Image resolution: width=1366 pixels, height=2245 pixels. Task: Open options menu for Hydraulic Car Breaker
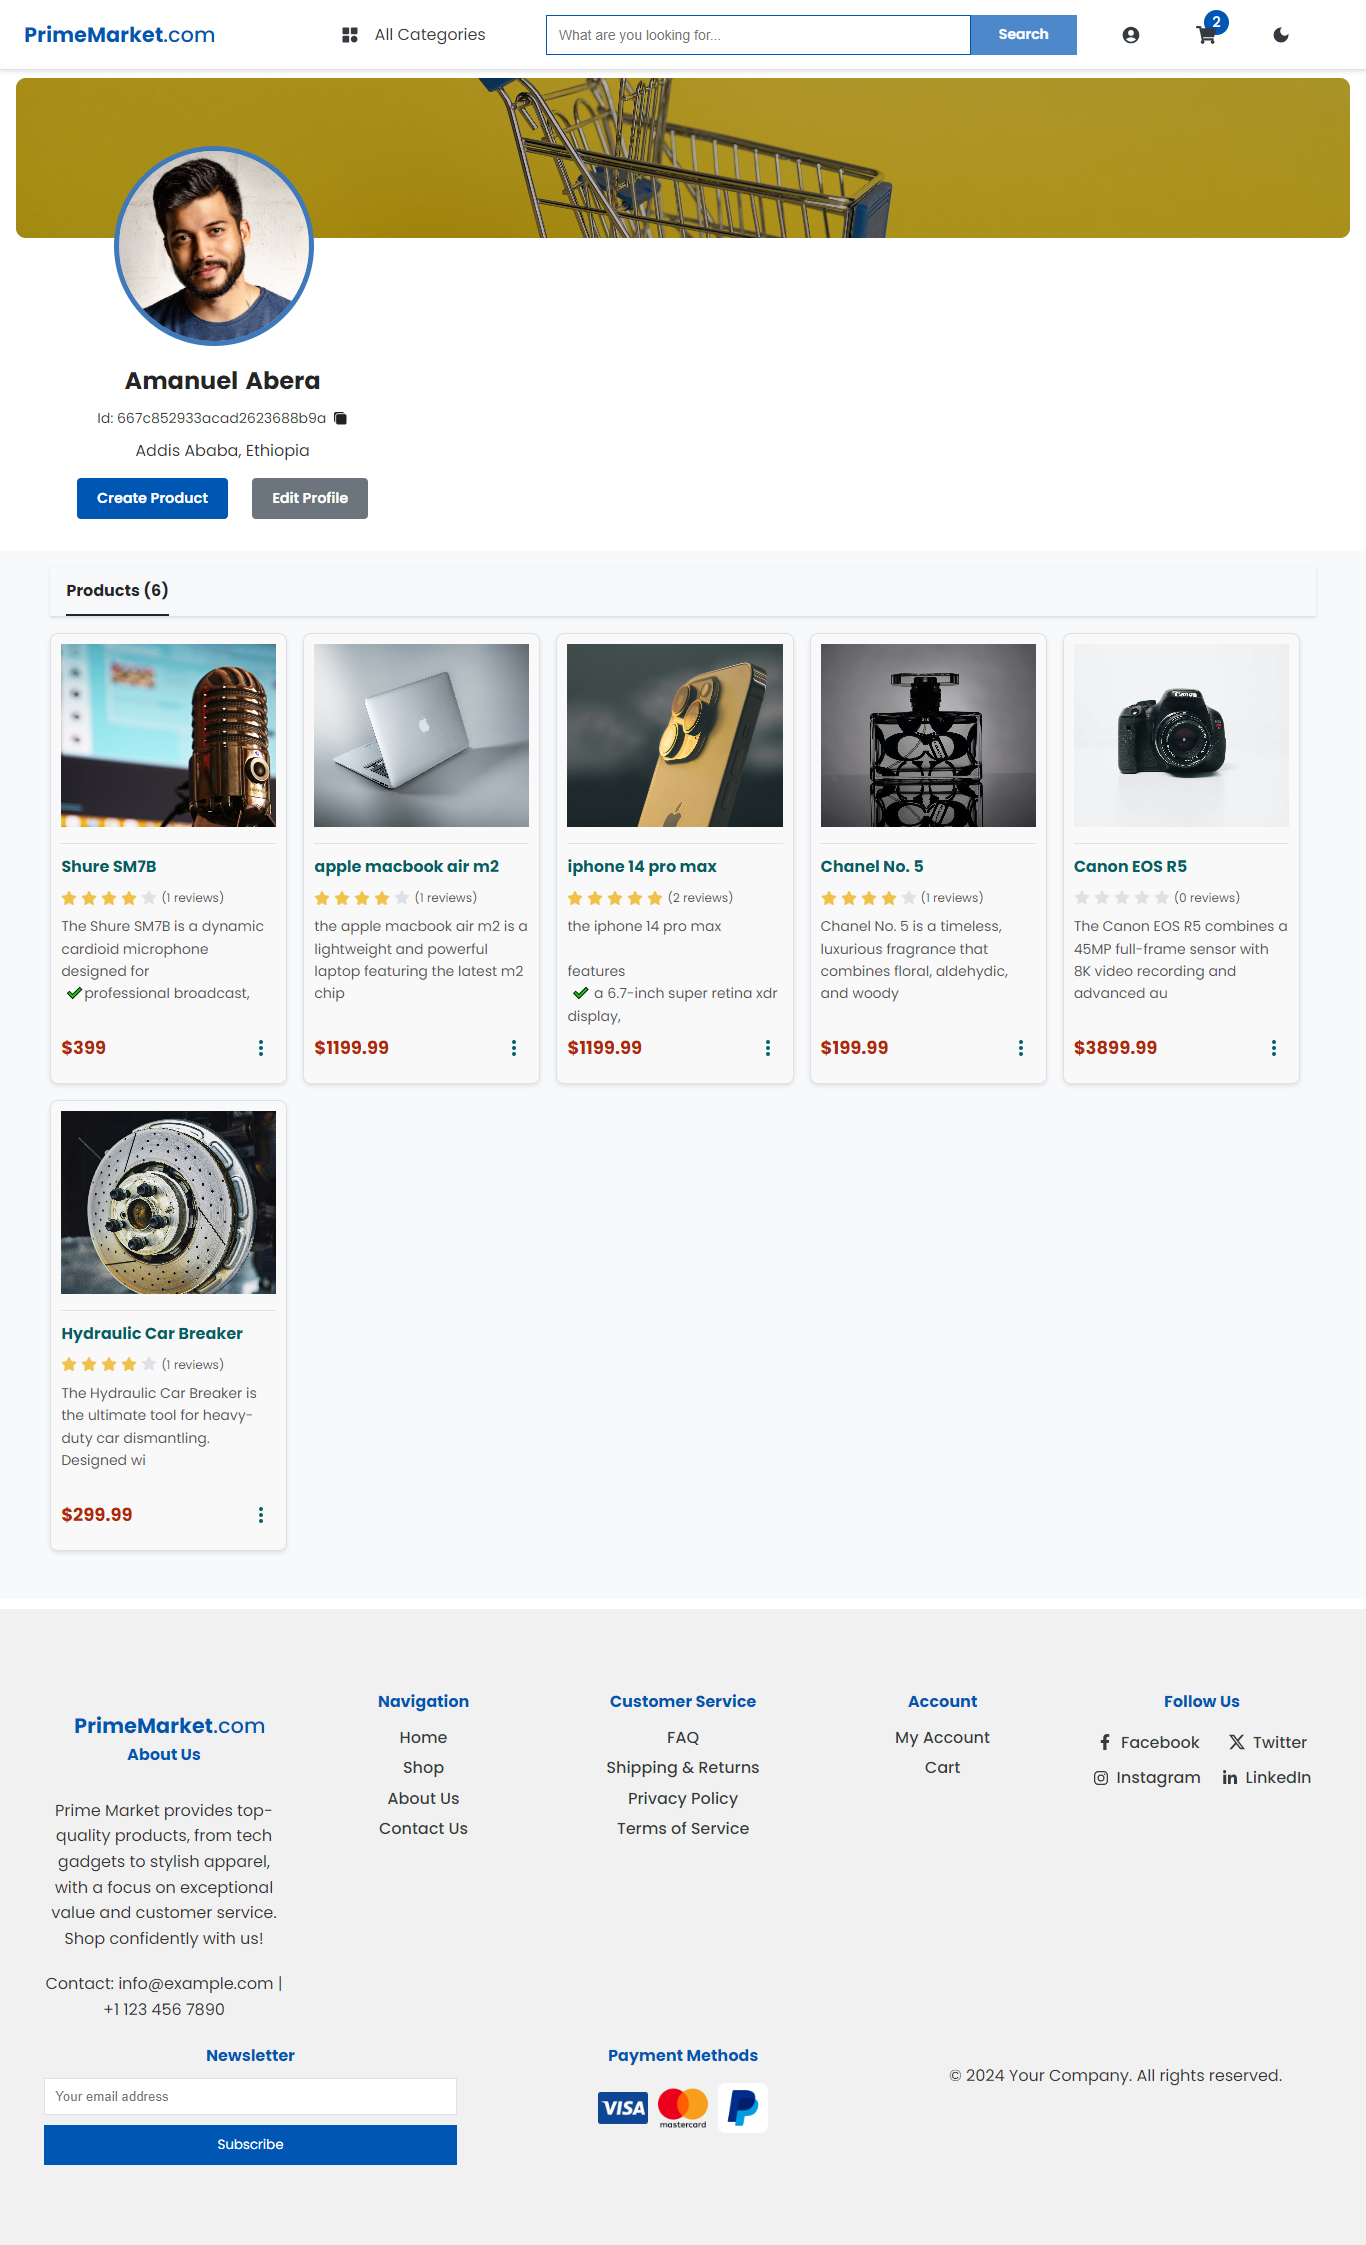[x=261, y=1515]
